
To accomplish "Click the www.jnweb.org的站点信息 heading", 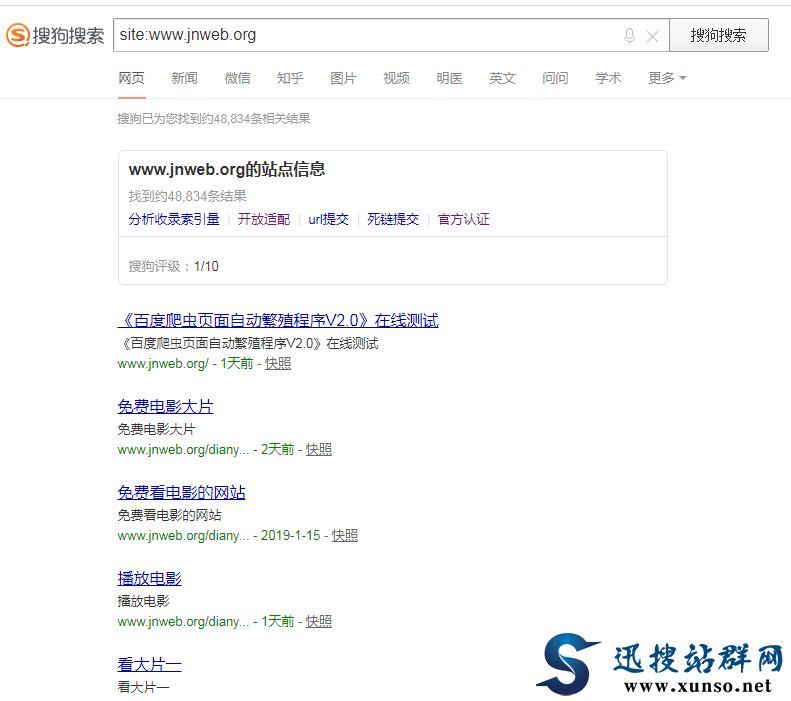I will click(x=227, y=169).
